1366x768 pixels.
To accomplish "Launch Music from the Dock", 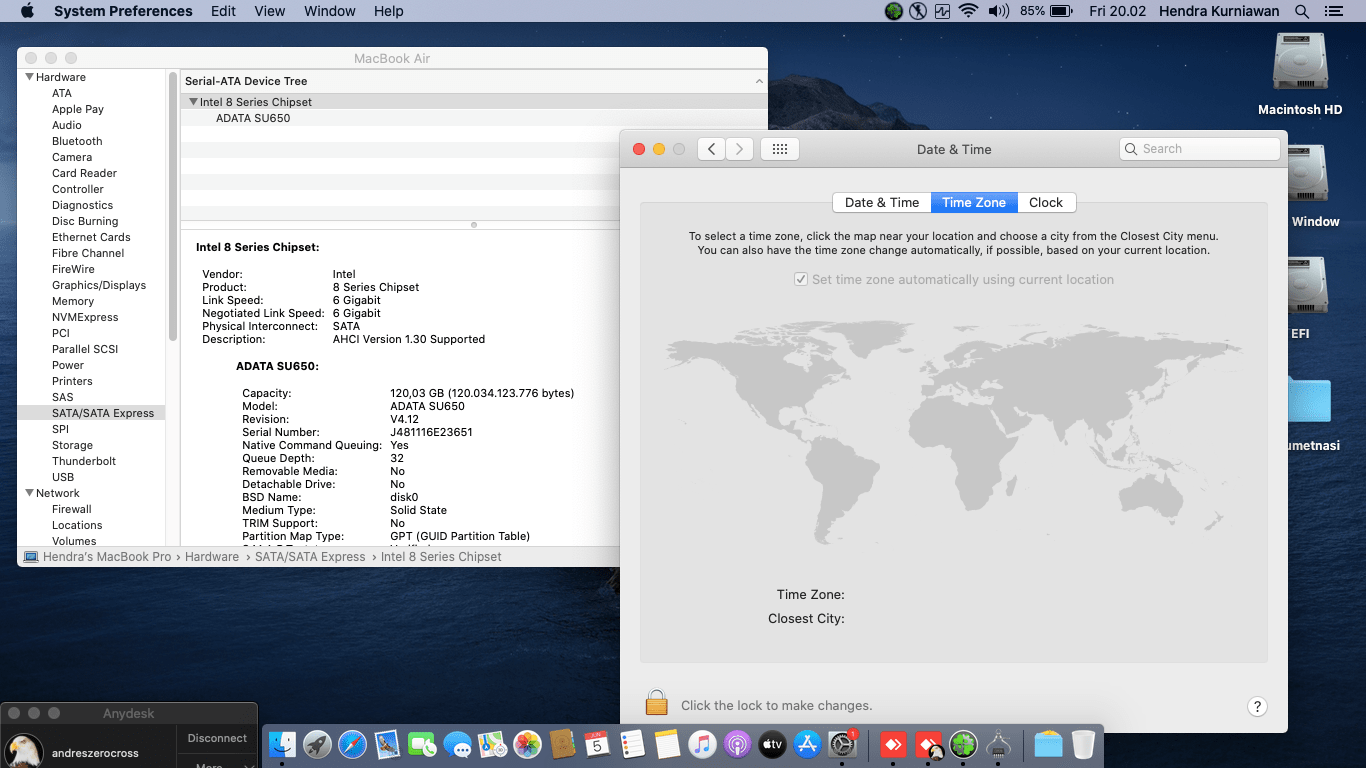I will [x=702, y=744].
